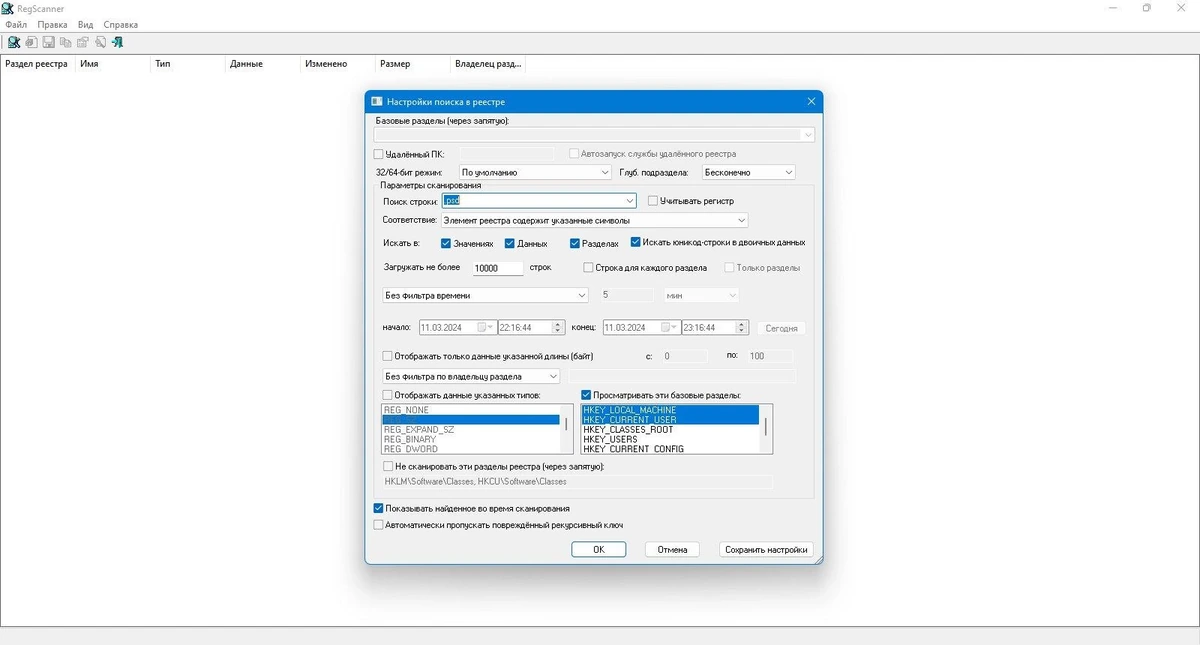This screenshot has height=645, width=1200.
Task: Click the Загружать не более 10000 field
Action: 498,268
